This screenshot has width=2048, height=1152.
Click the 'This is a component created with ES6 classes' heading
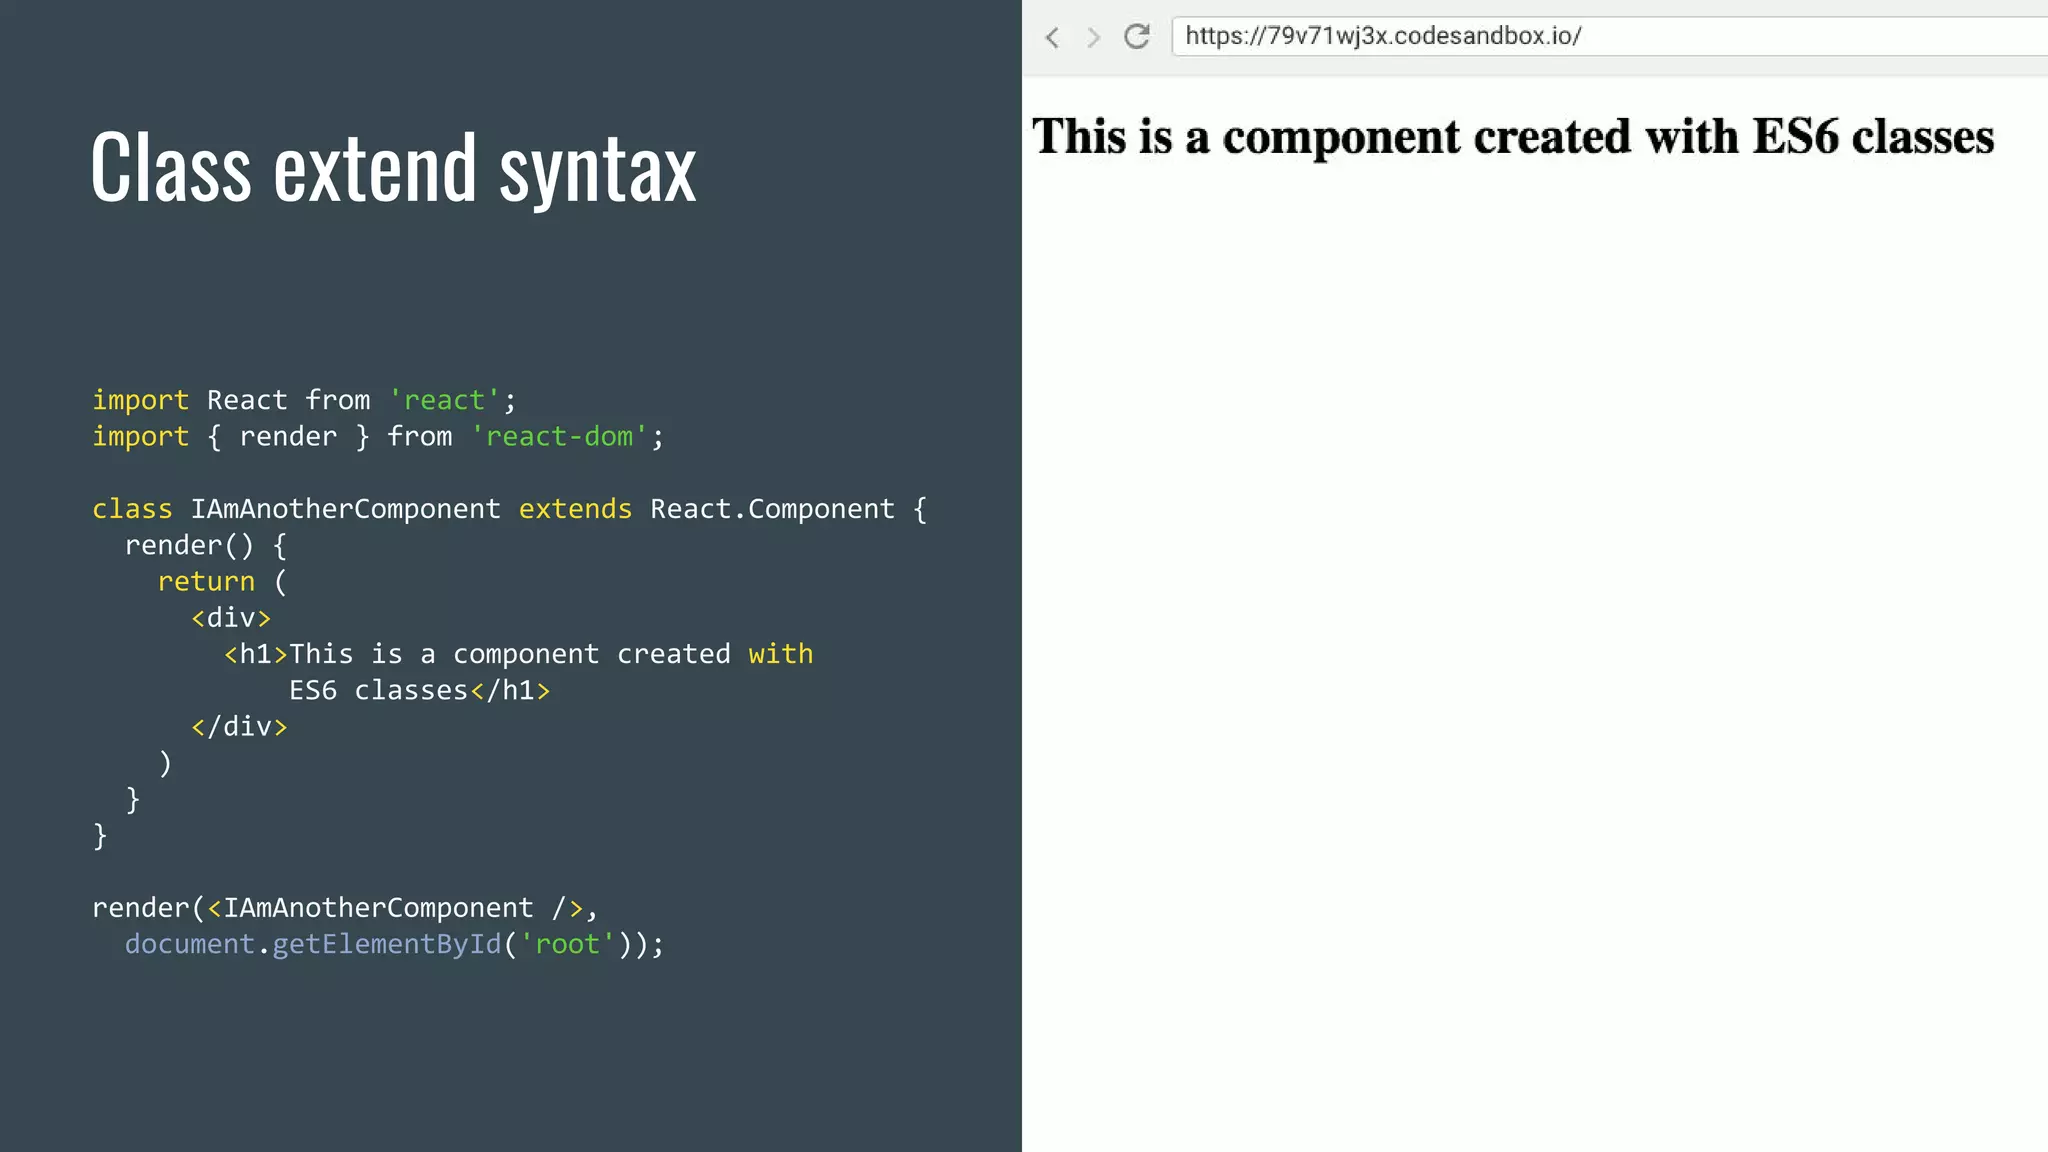point(1513,136)
